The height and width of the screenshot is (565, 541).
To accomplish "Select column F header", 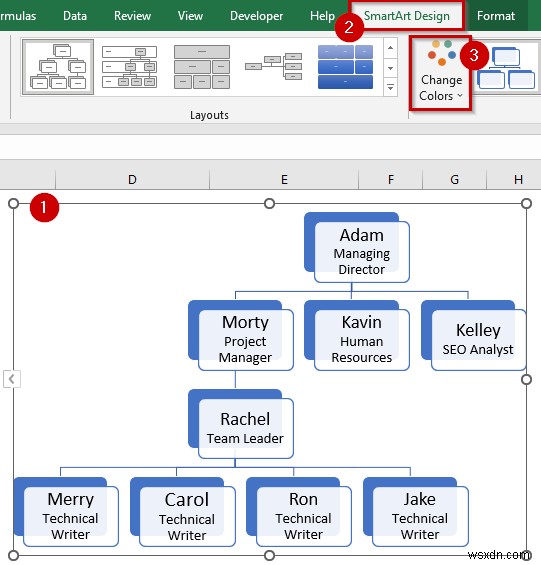I will [390, 179].
